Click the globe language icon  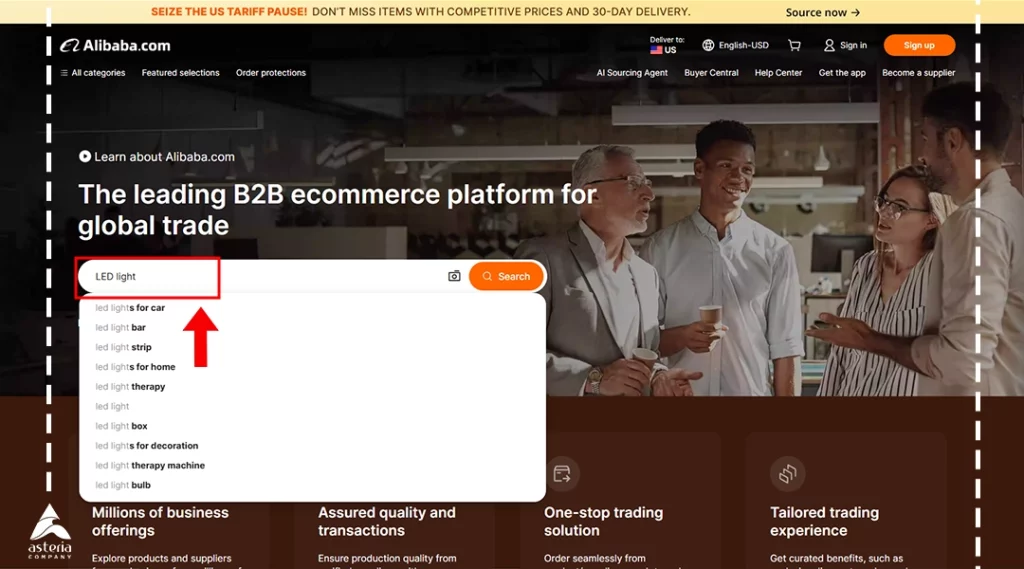click(708, 45)
